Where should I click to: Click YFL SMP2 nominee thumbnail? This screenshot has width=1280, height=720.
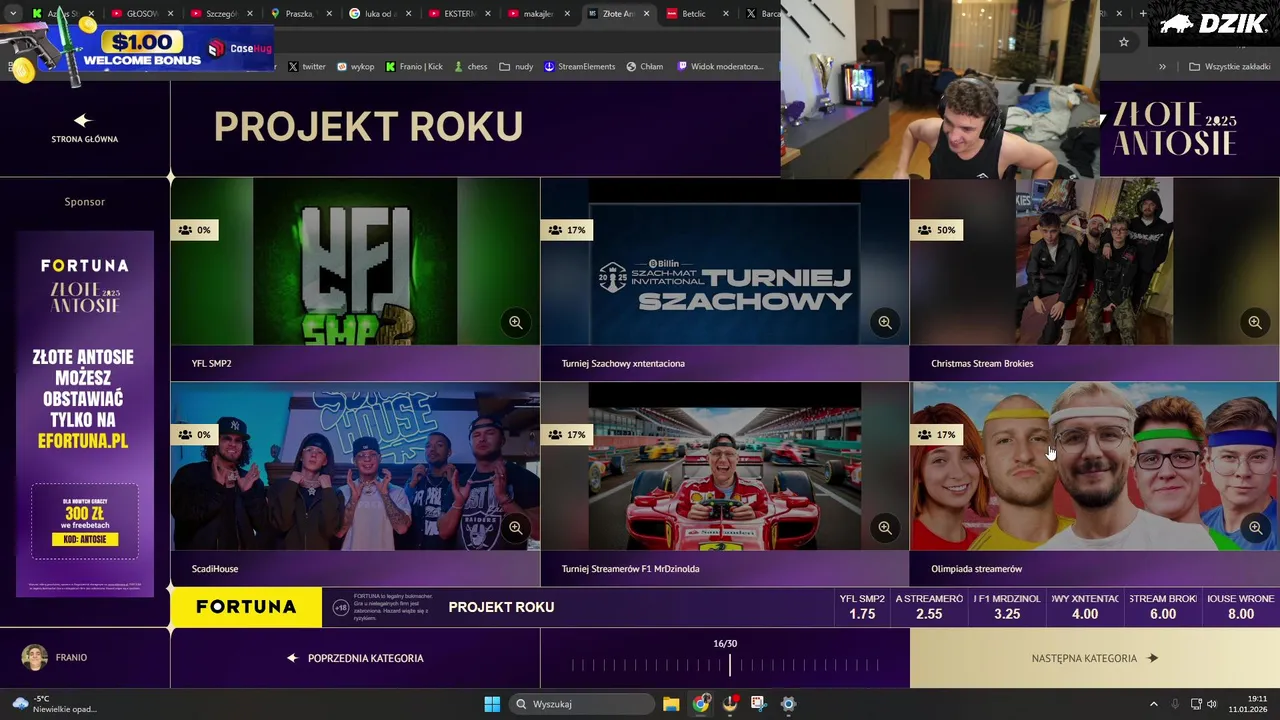click(355, 262)
